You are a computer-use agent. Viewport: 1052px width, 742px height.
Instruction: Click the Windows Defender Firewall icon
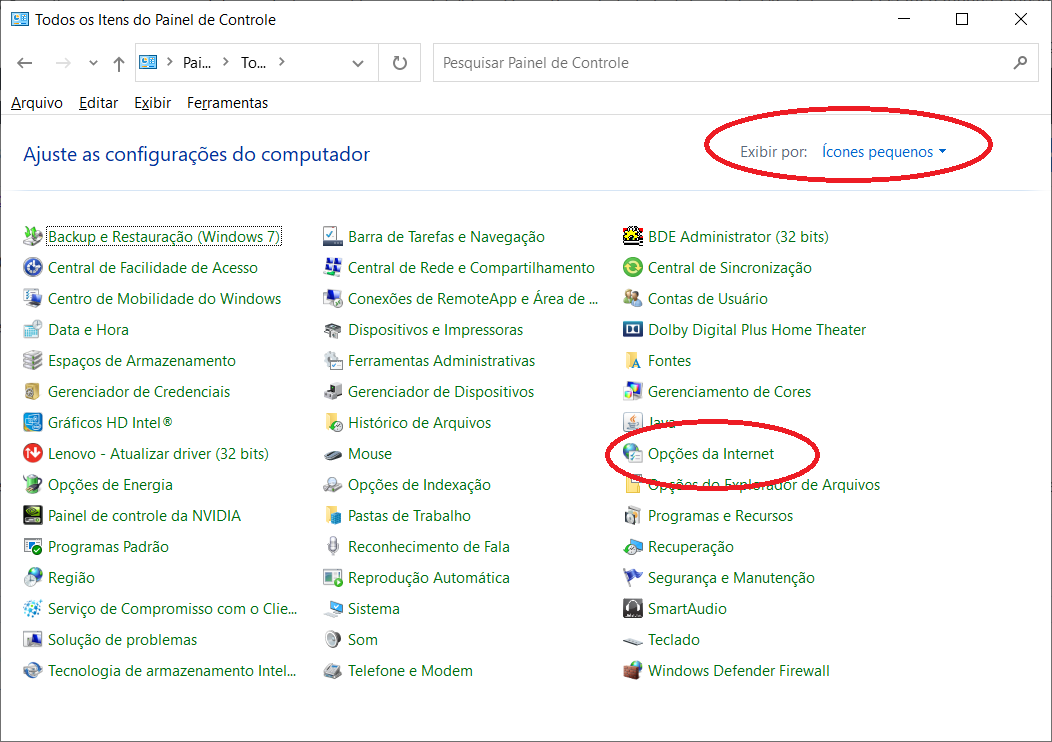pyautogui.click(x=633, y=670)
